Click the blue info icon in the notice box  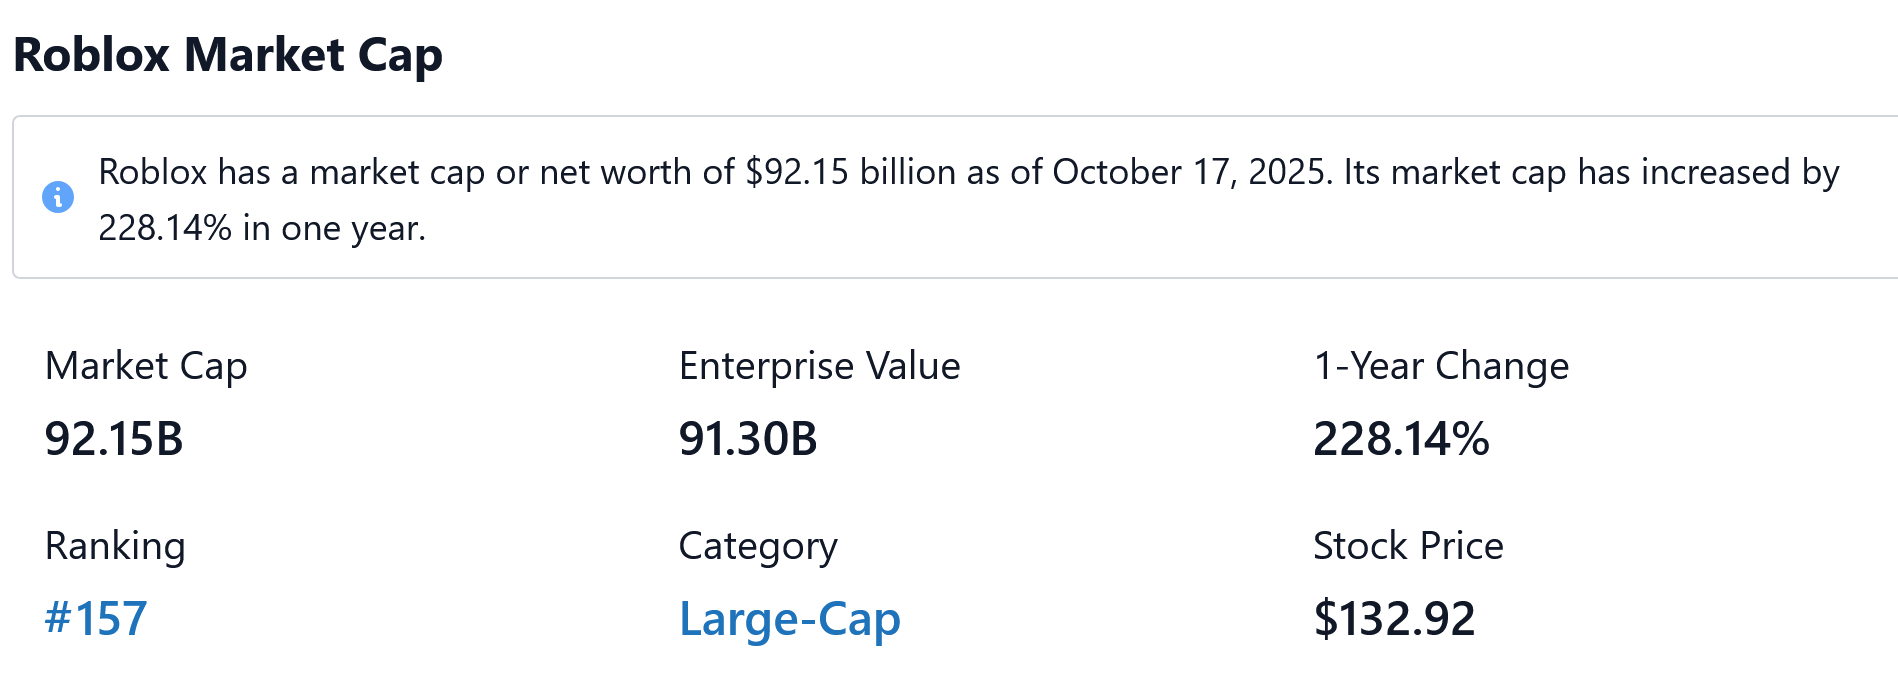pyautogui.click(x=58, y=197)
